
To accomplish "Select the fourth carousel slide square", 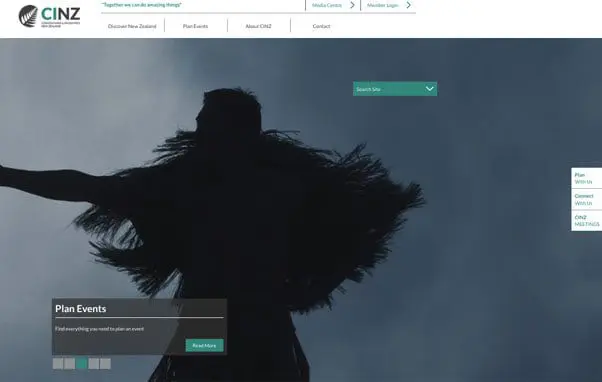I will pos(94,364).
